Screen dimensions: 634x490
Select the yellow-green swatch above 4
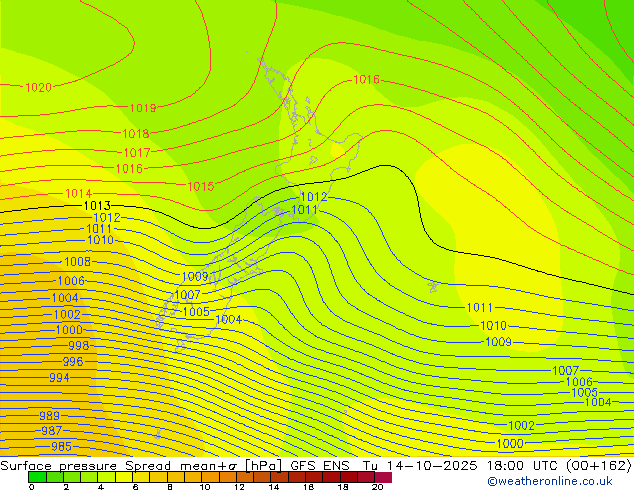[x=106, y=477]
